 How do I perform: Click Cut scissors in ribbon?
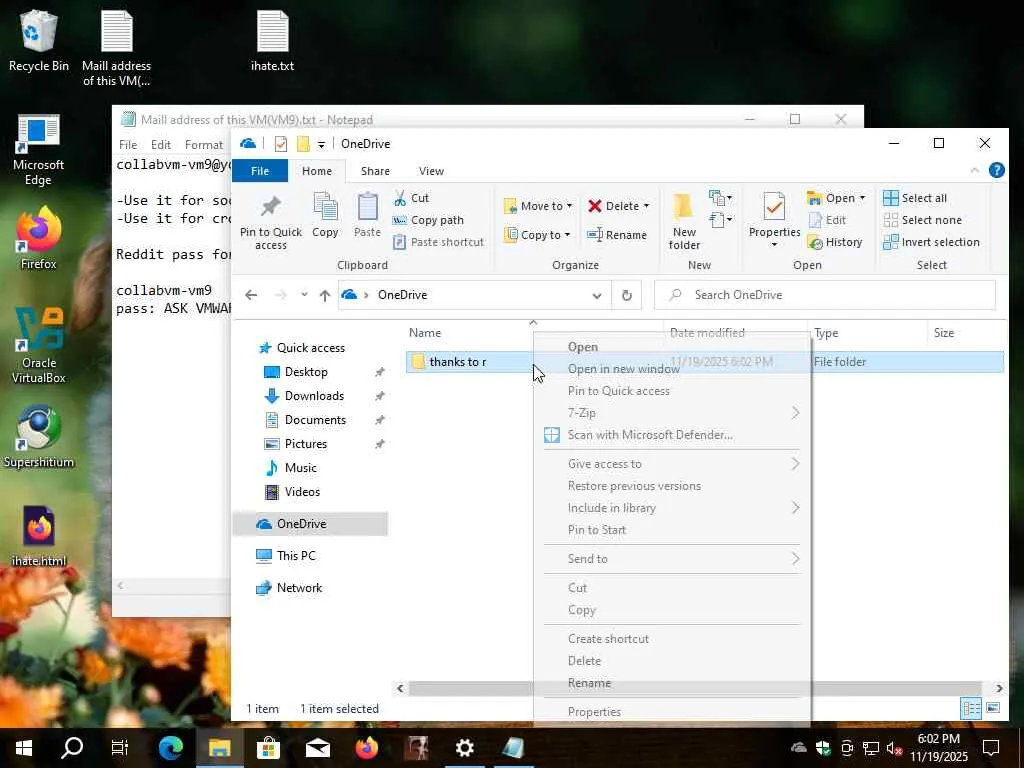(411, 198)
